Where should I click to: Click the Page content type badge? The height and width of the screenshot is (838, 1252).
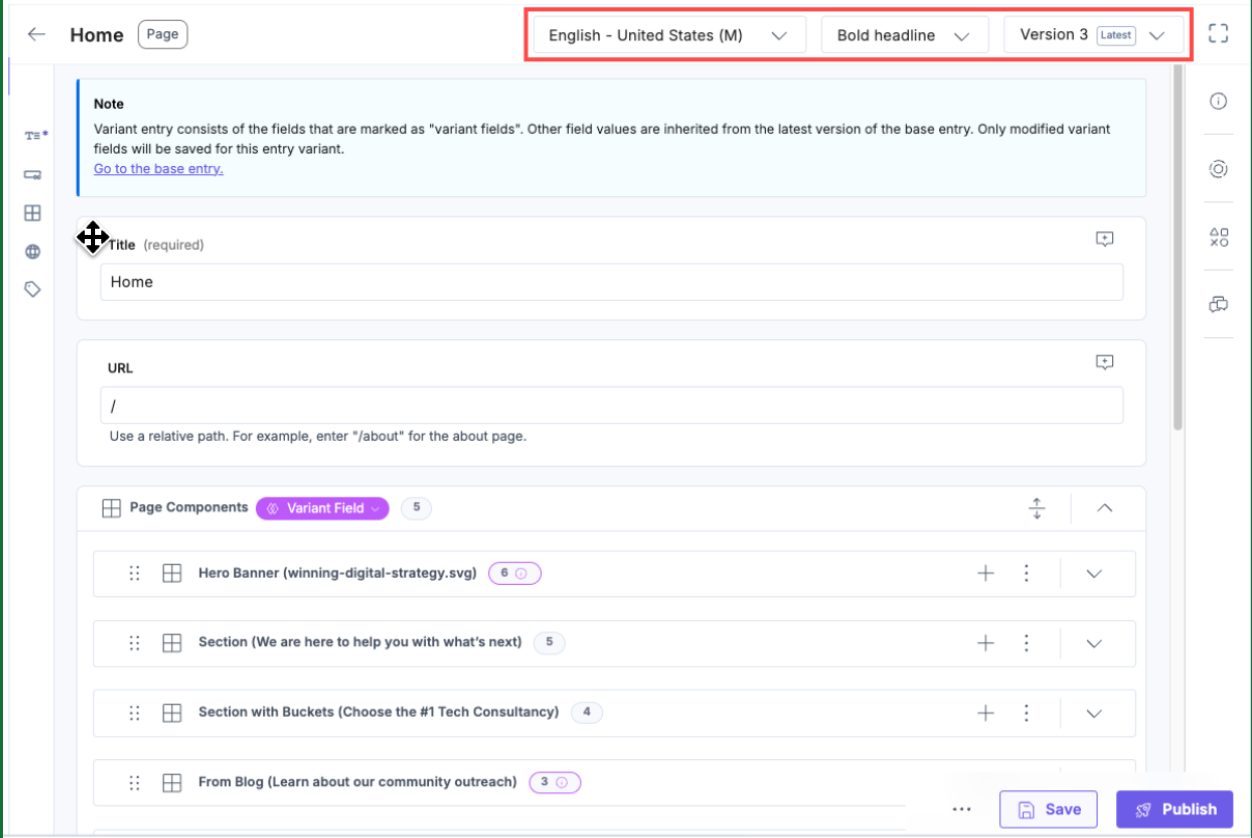(x=162, y=34)
